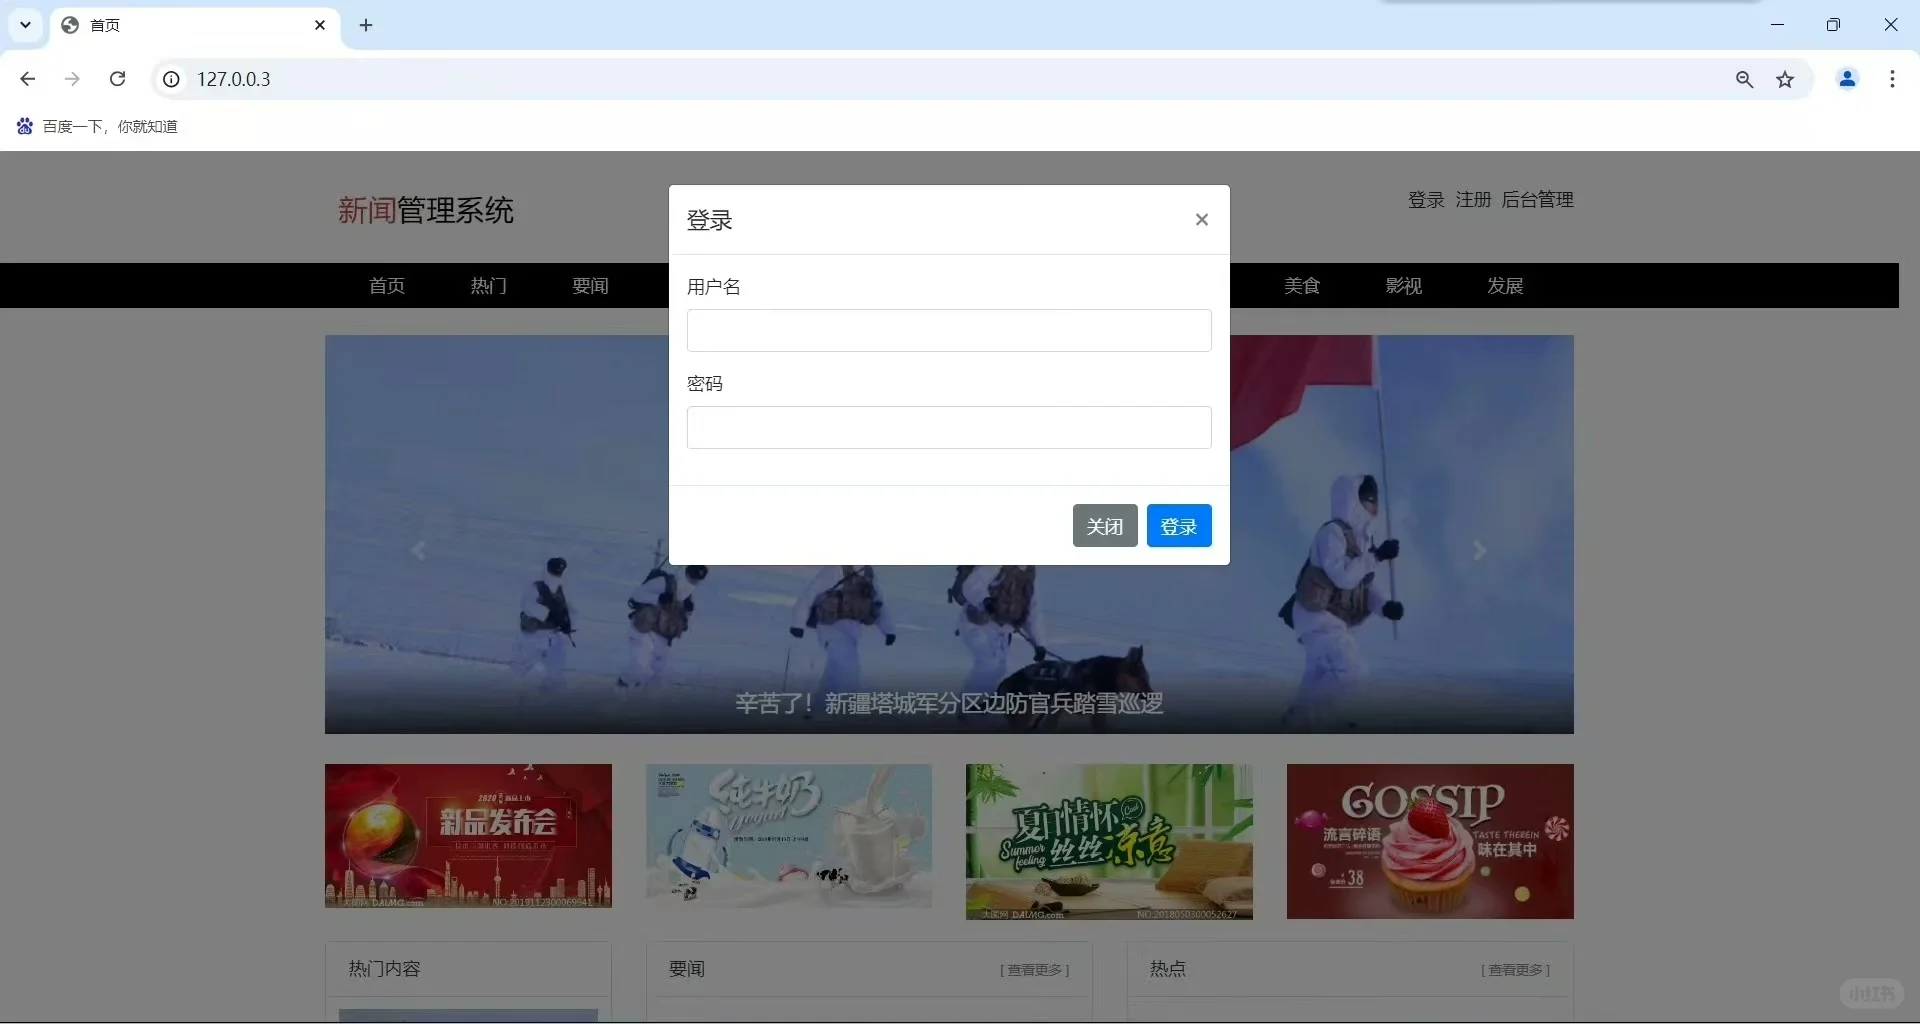Open the three-dot browser menu icon
The height and width of the screenshot is (1024, 1920).
point(1892,79)
